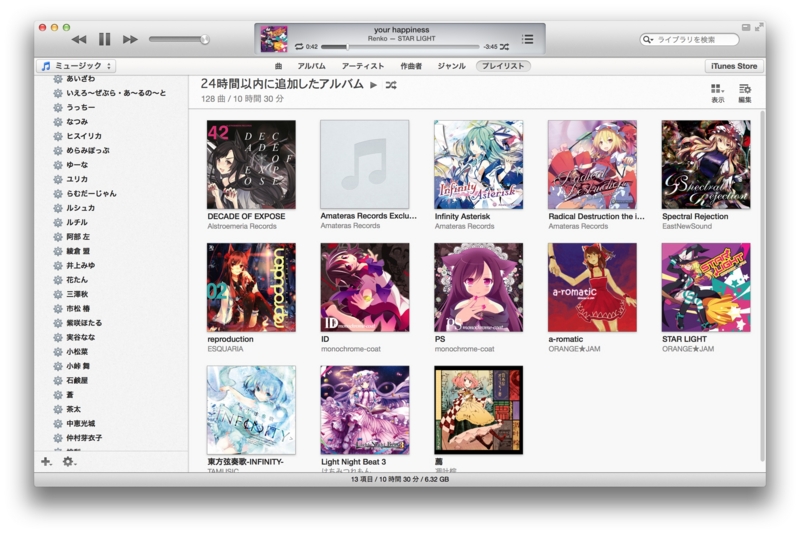Image resolution: width=800 pixels, height=534 pixels.
Task: Open the STAR LIGHT album cover
Action: click(706, 287)
